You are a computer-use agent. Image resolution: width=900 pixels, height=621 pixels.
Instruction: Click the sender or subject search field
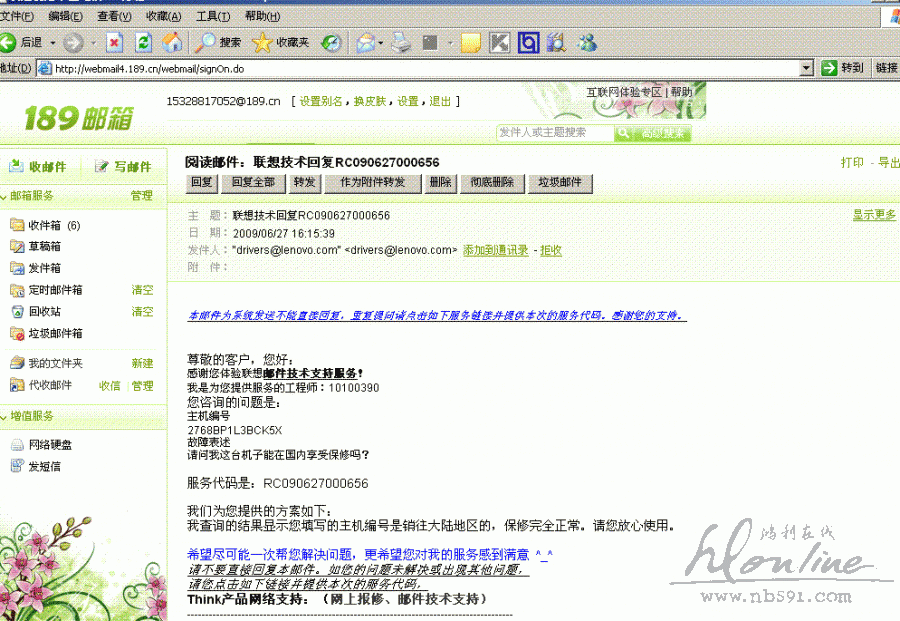555,133
